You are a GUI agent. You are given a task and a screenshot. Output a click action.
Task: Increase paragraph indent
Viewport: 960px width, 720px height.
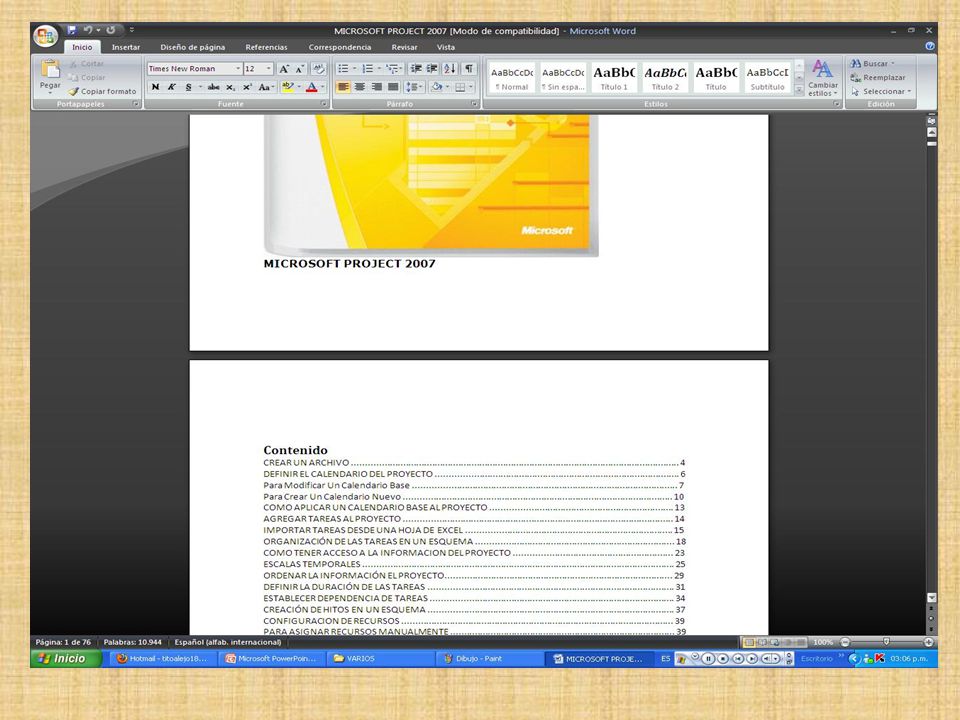pyautogui.click(x=432, y=69)
